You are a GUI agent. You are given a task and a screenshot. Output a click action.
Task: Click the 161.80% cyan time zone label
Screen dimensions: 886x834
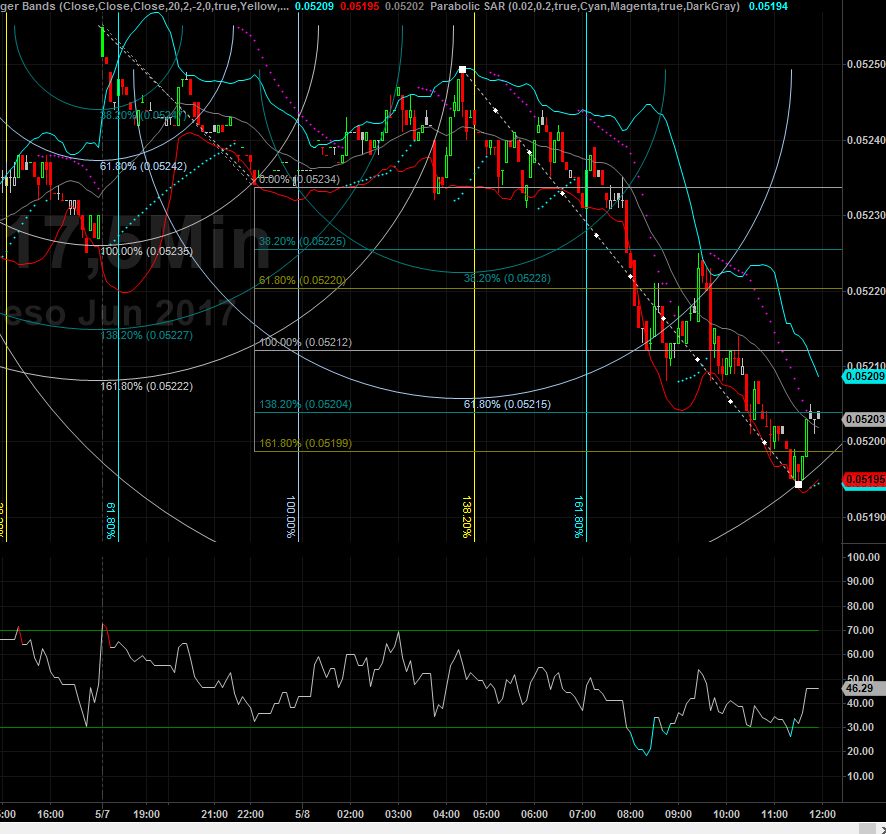click(579, 516)
